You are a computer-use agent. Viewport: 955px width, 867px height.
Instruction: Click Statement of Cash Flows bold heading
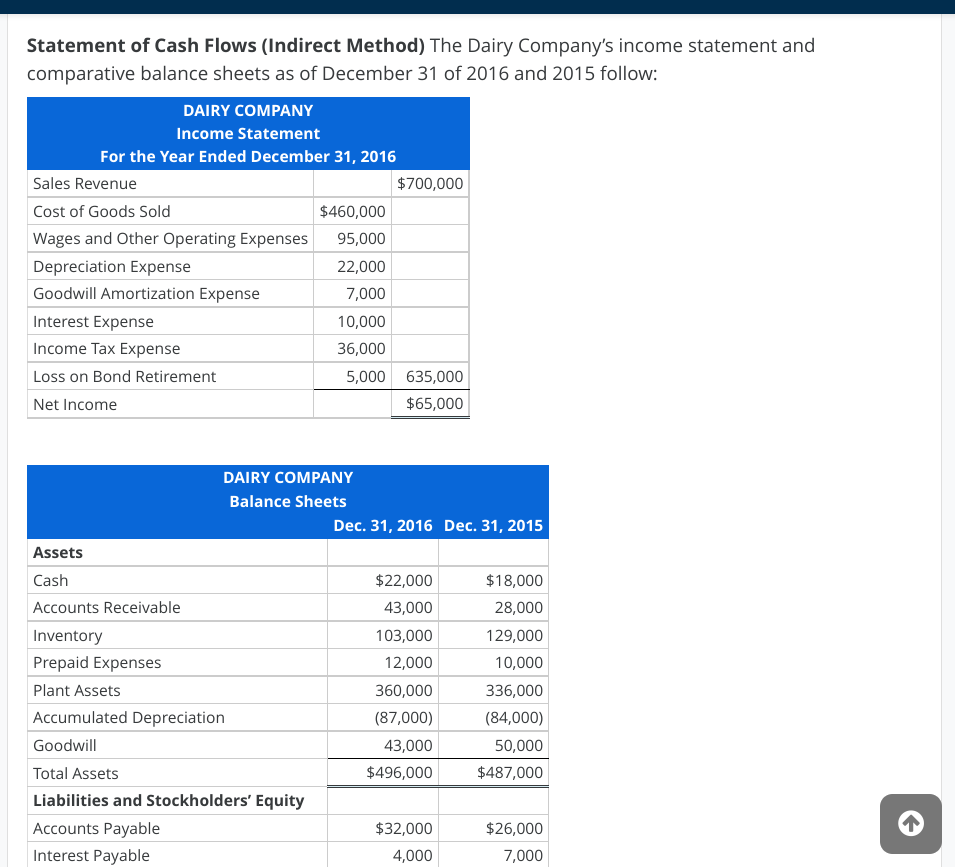[226, 46]
